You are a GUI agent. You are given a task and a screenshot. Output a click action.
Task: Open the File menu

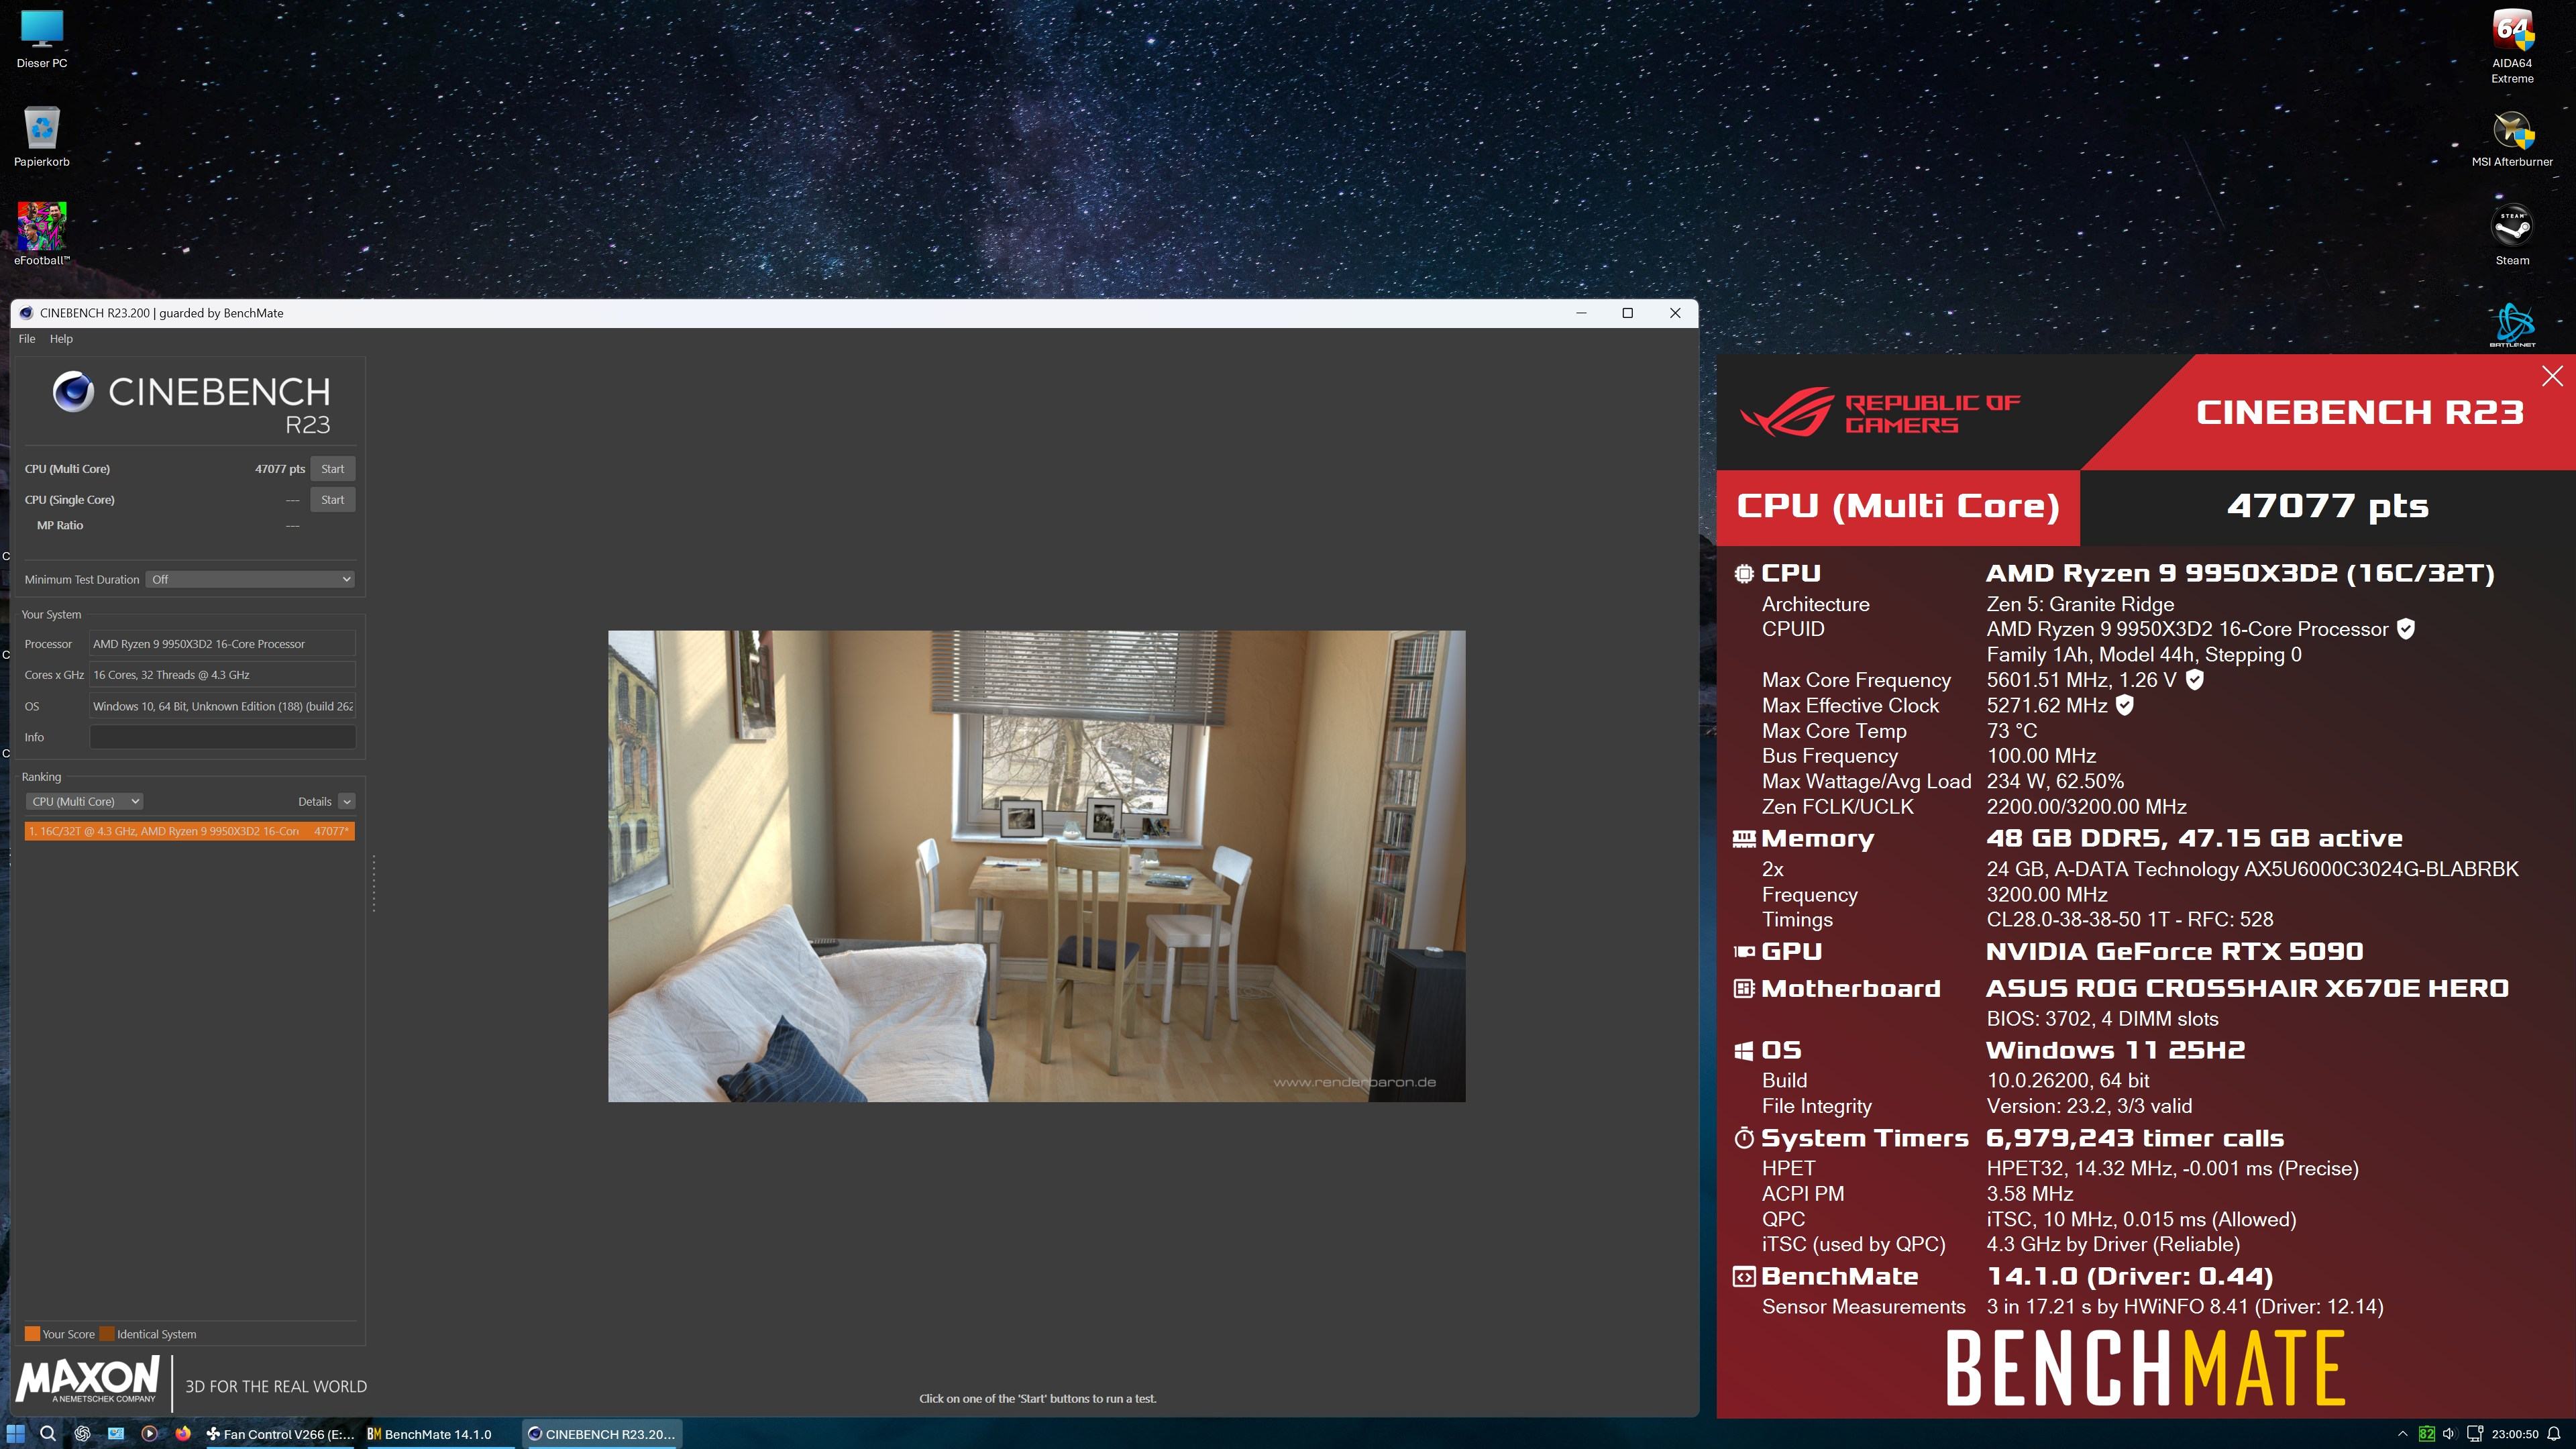[27, 339]
